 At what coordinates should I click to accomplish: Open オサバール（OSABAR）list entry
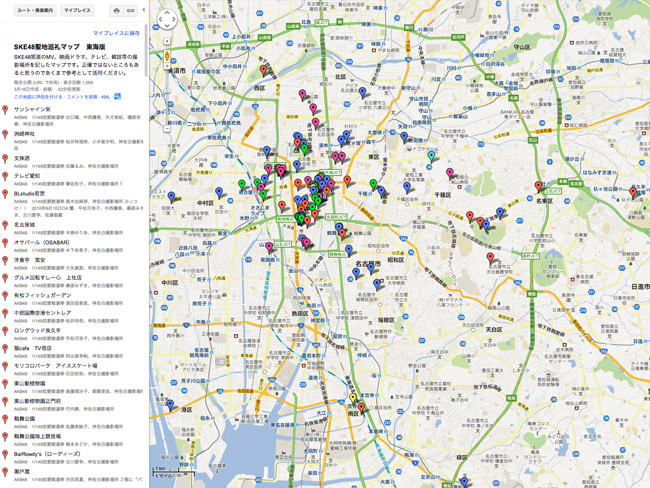point(42,243)
